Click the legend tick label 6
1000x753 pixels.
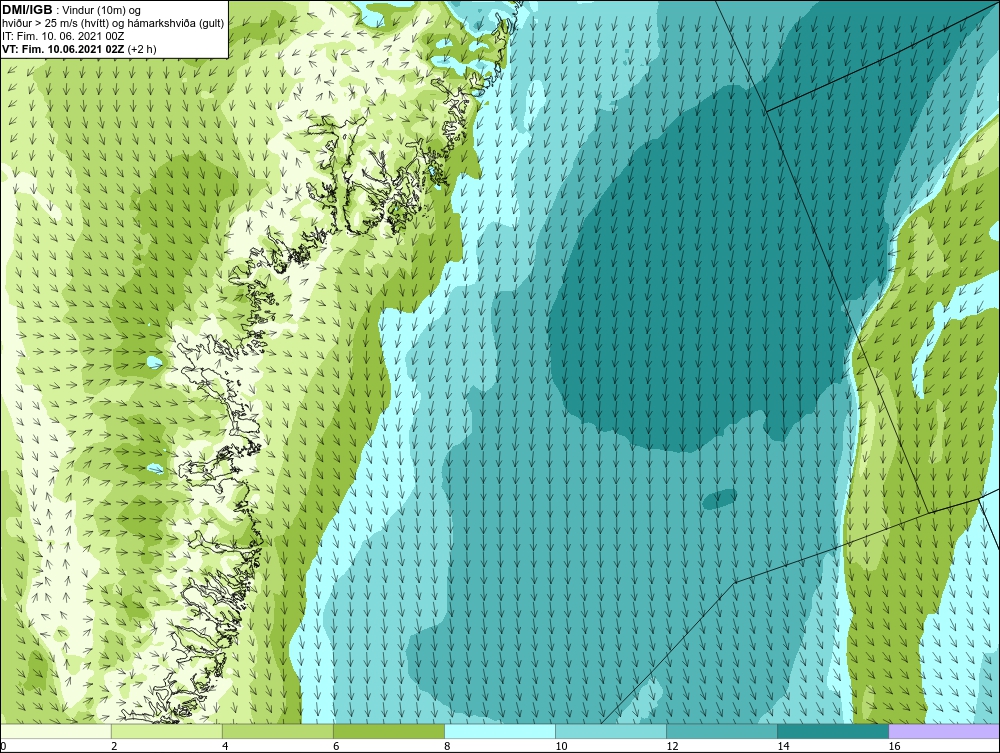point(336,746)
